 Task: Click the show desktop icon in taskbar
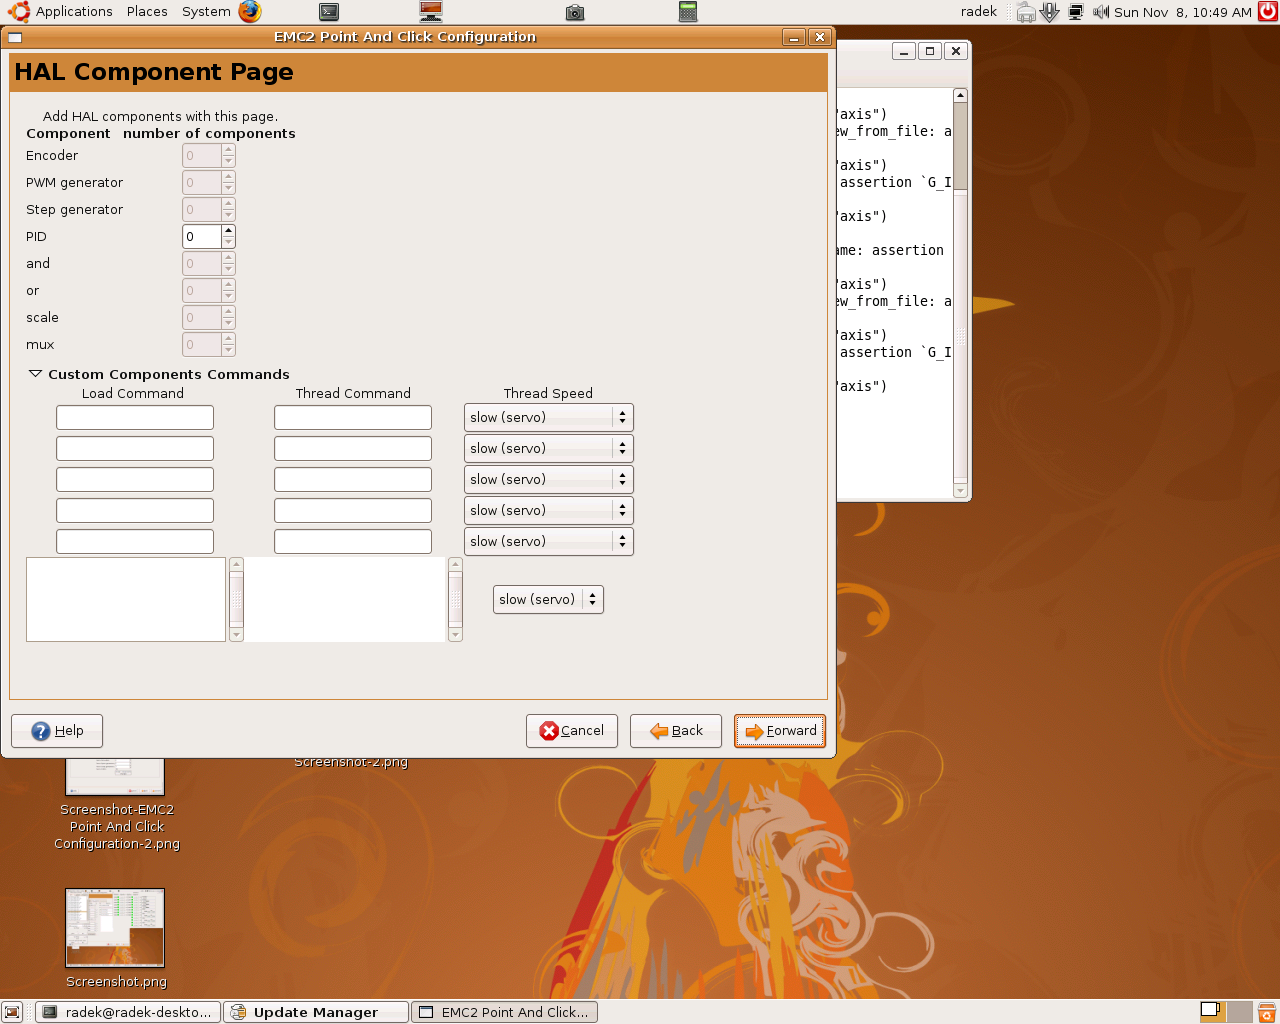[12, 1012]
